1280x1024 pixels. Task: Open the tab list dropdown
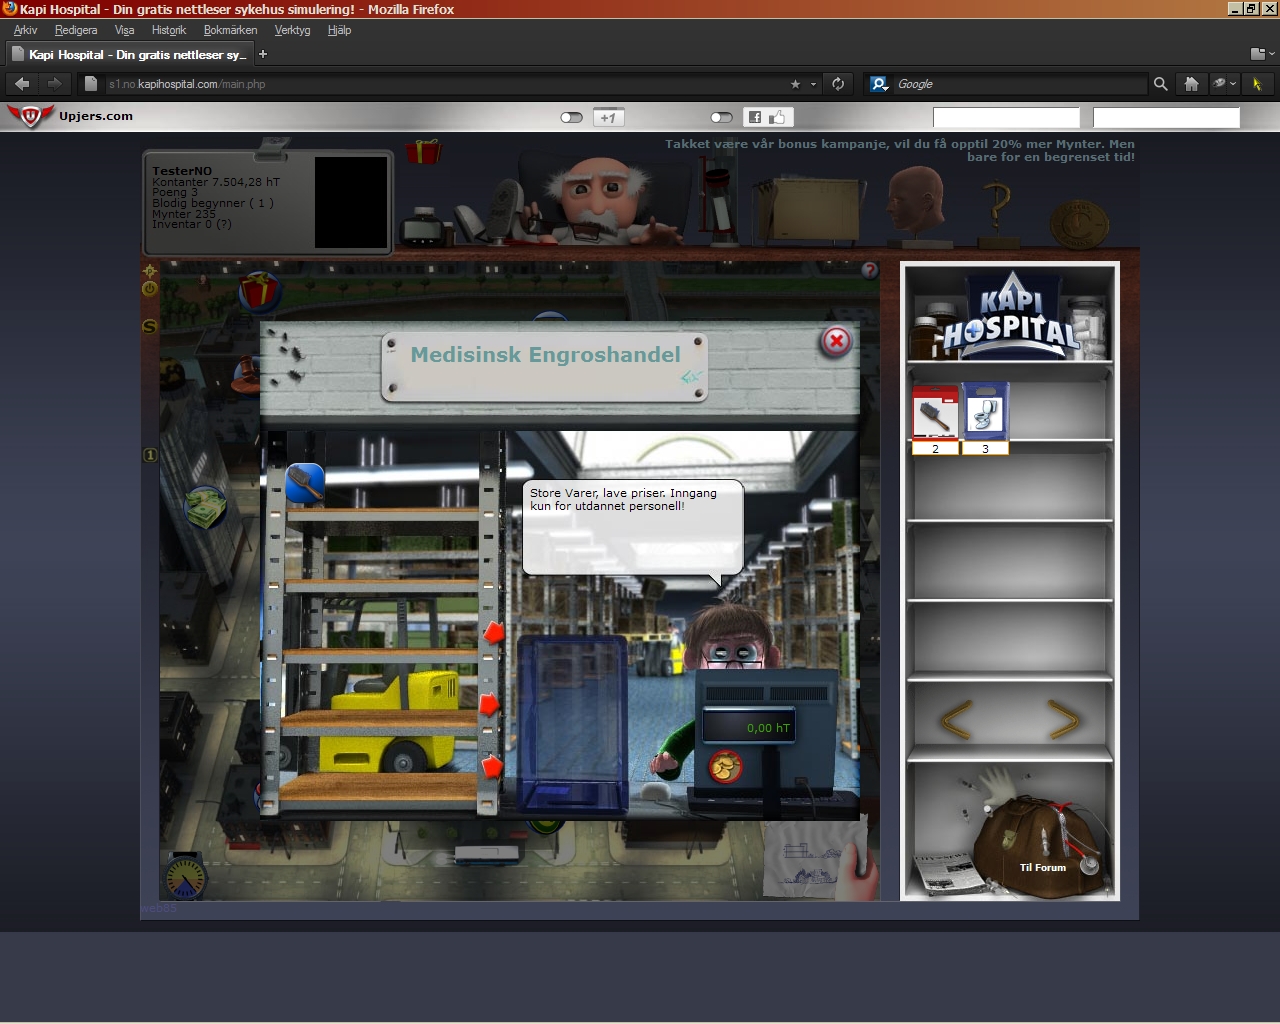tap(1262, 54)
